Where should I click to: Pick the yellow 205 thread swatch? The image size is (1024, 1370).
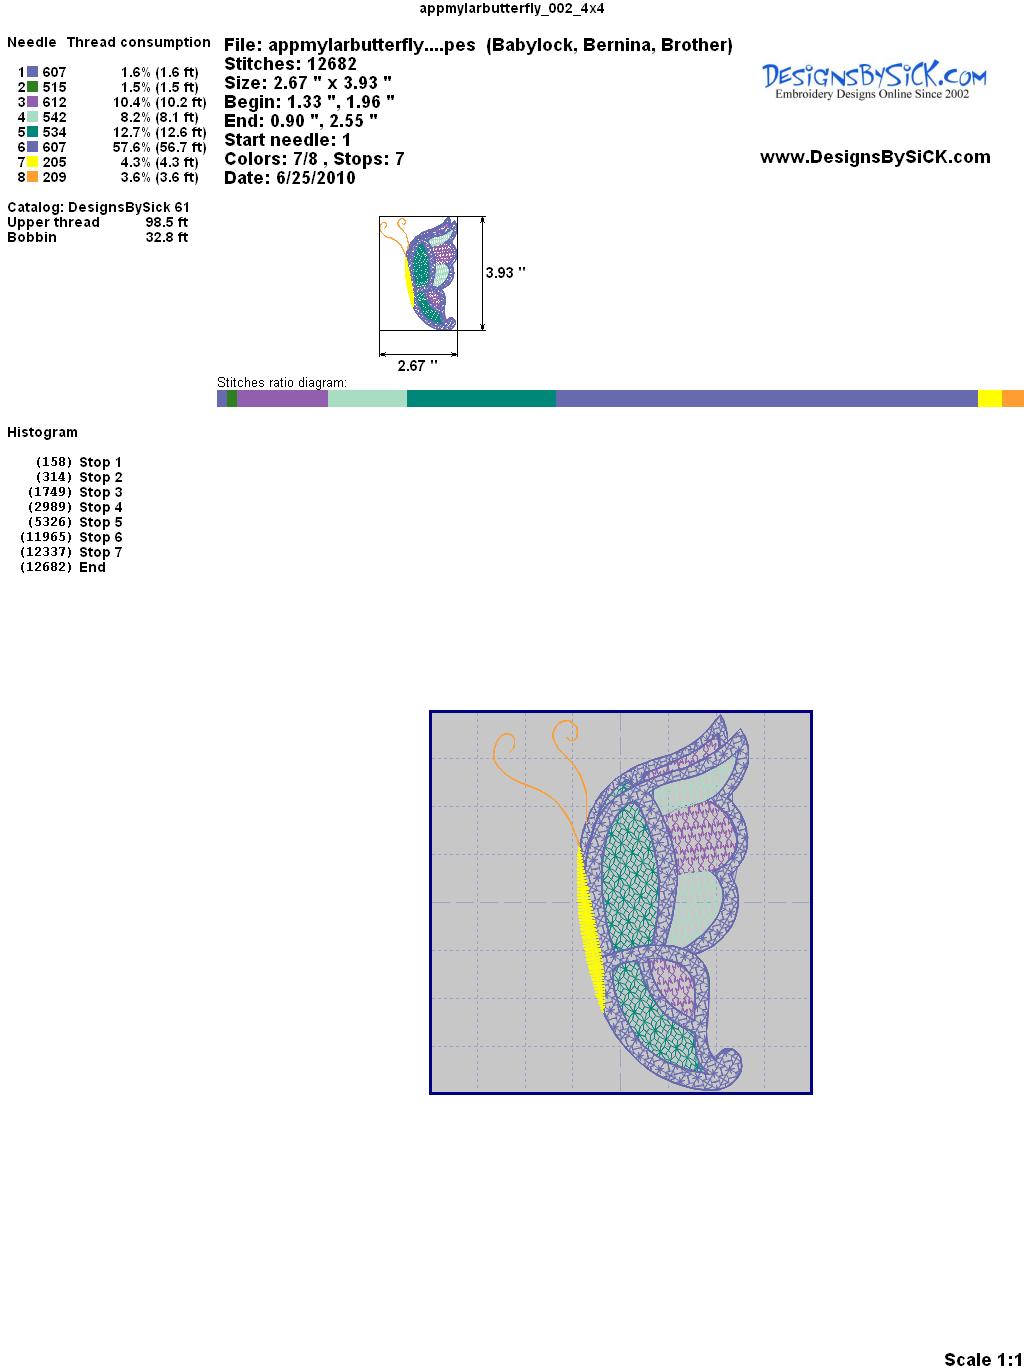(x=33, y=162)
